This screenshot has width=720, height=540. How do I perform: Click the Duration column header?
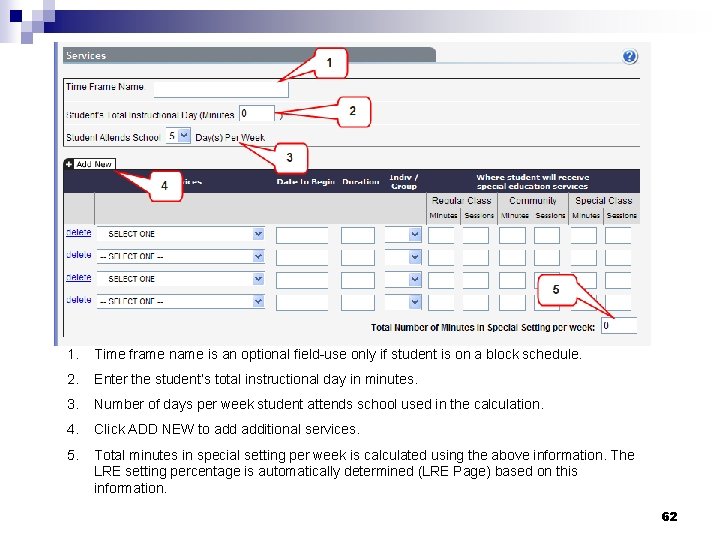(360, 182)
